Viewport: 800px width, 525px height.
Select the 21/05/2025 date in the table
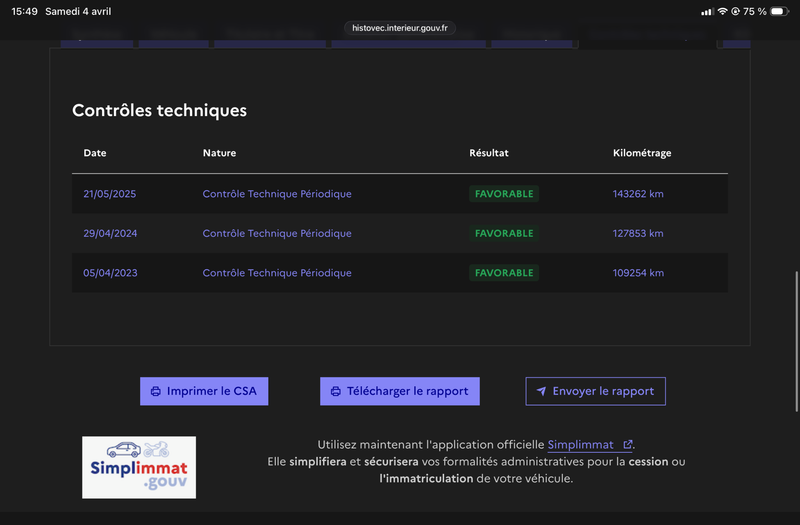click(109, 194)
